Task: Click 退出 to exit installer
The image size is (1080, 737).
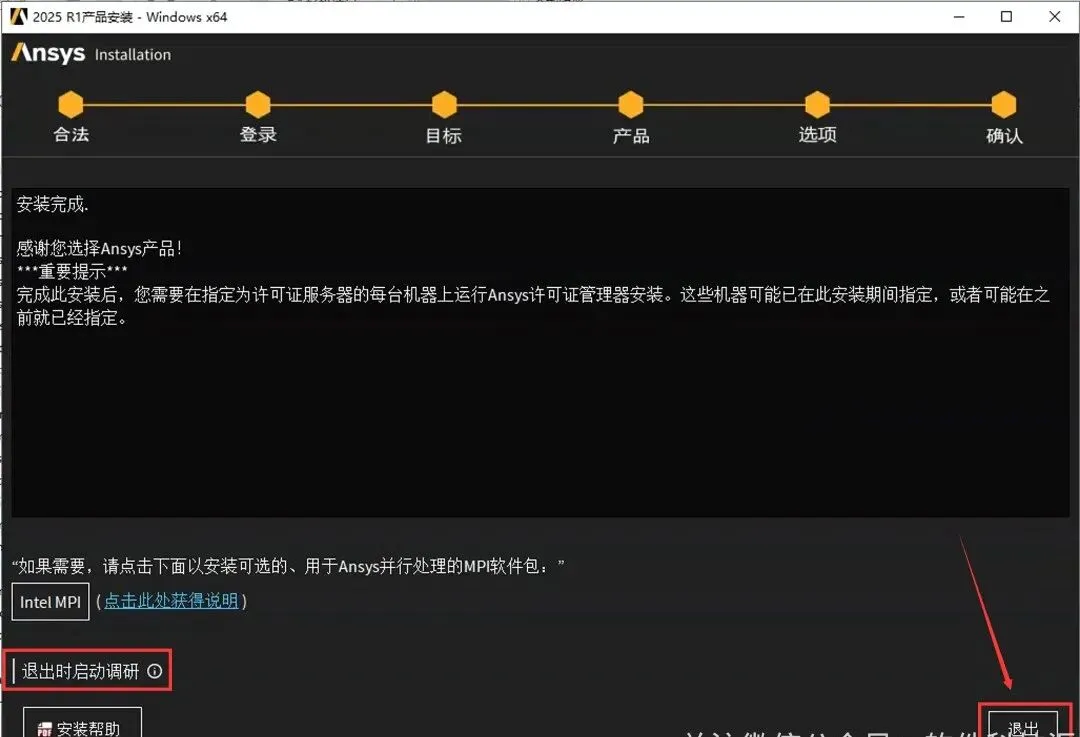Action: coord(1024,725)
